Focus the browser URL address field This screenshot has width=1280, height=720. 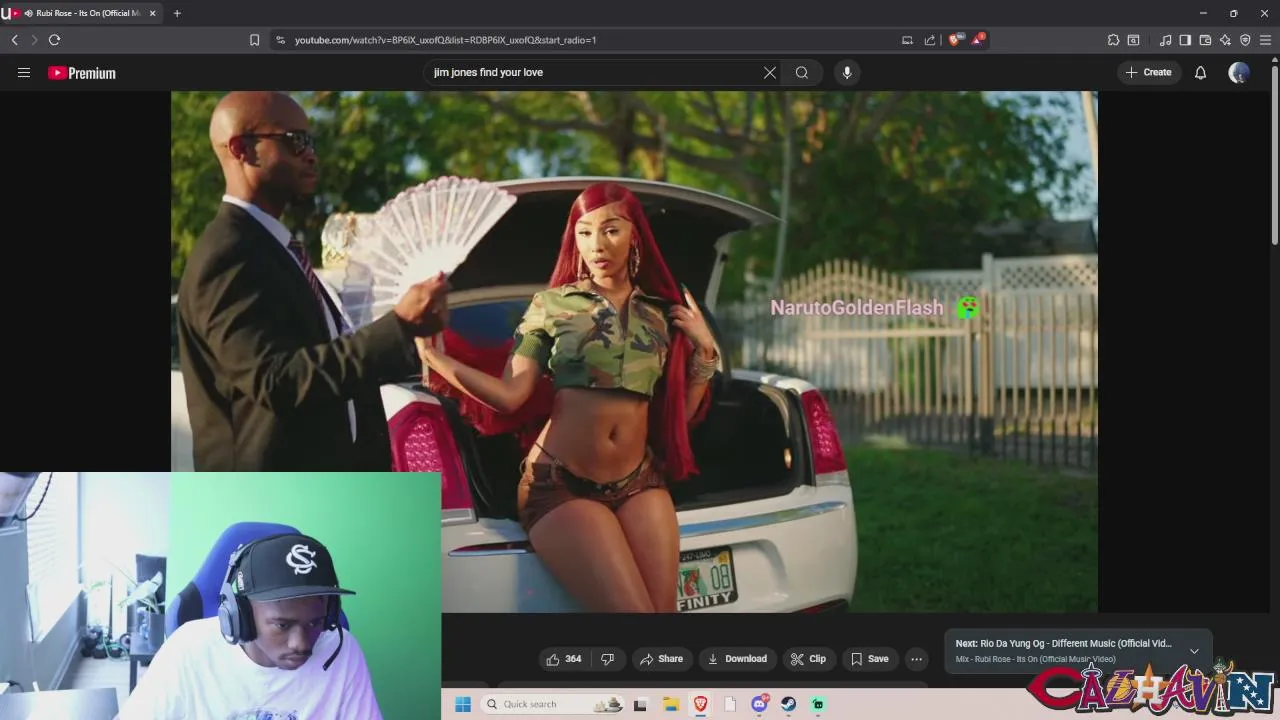[590, 40]
